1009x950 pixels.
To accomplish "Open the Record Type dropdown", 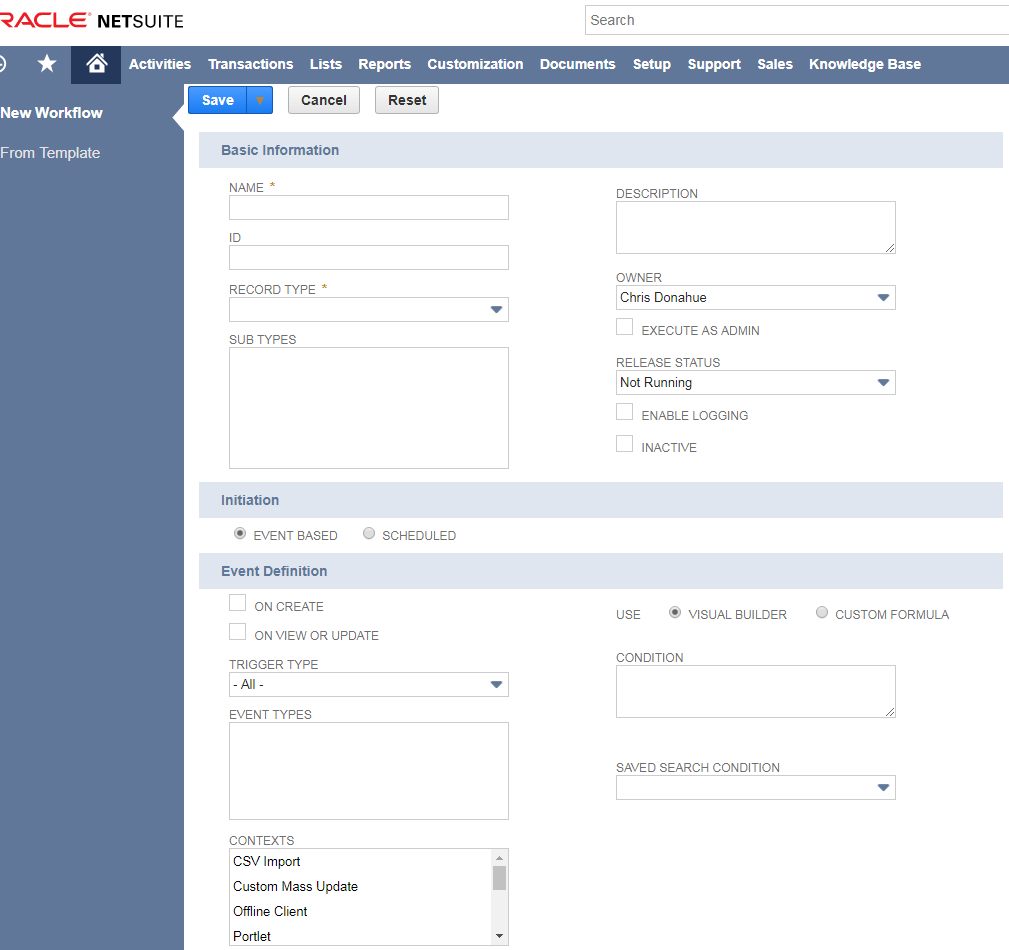I will click(496, 309).
